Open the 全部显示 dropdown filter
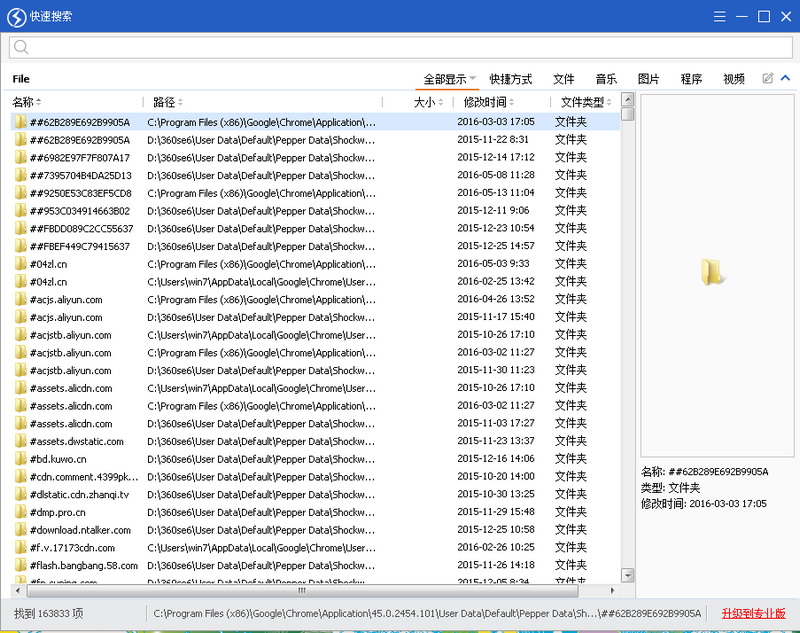Image resolution: width=800 pixels, height=633 pixels. coord(450,79)
